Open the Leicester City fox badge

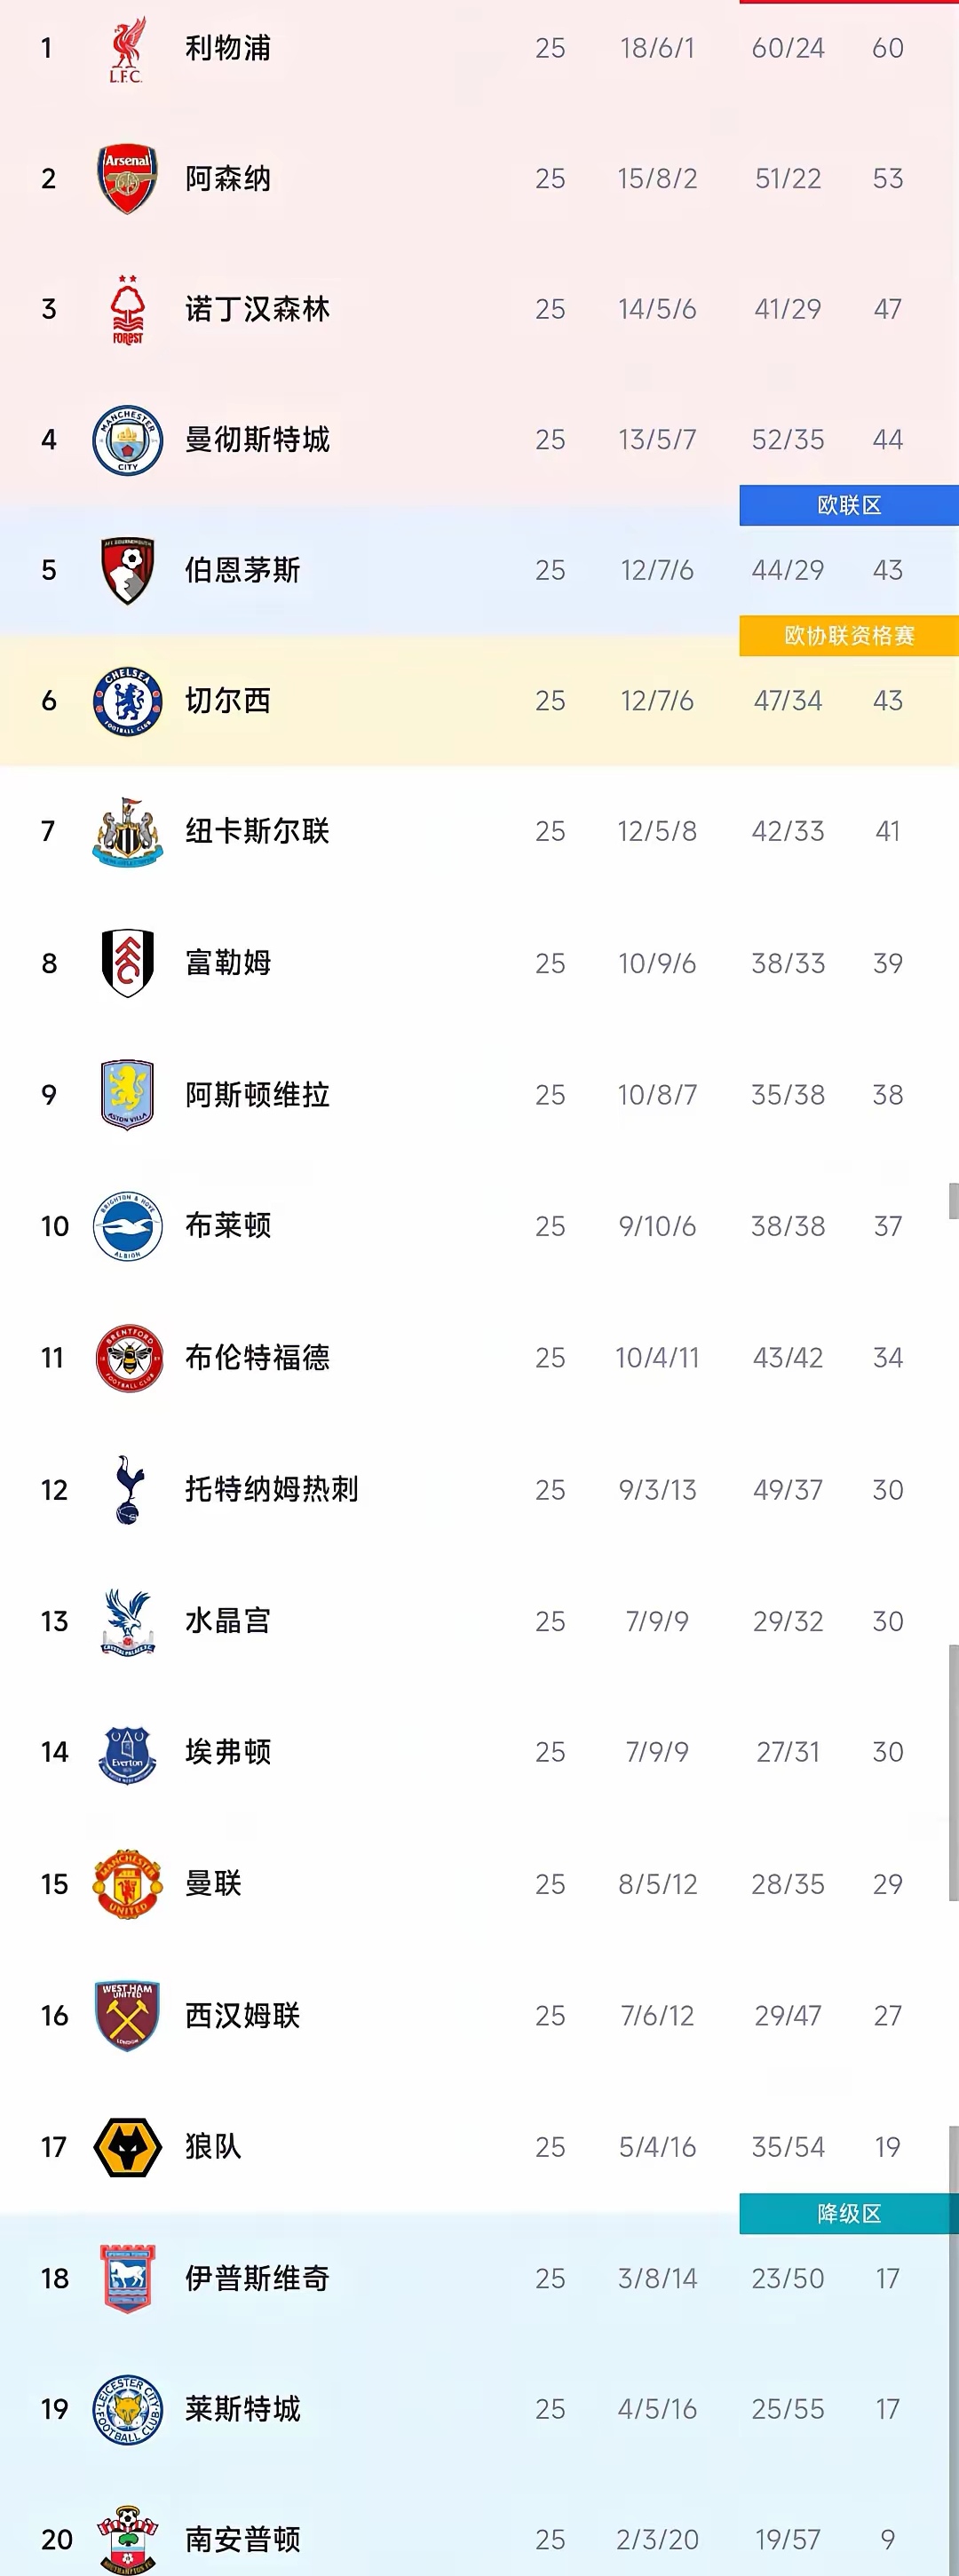pos(127,2410)
